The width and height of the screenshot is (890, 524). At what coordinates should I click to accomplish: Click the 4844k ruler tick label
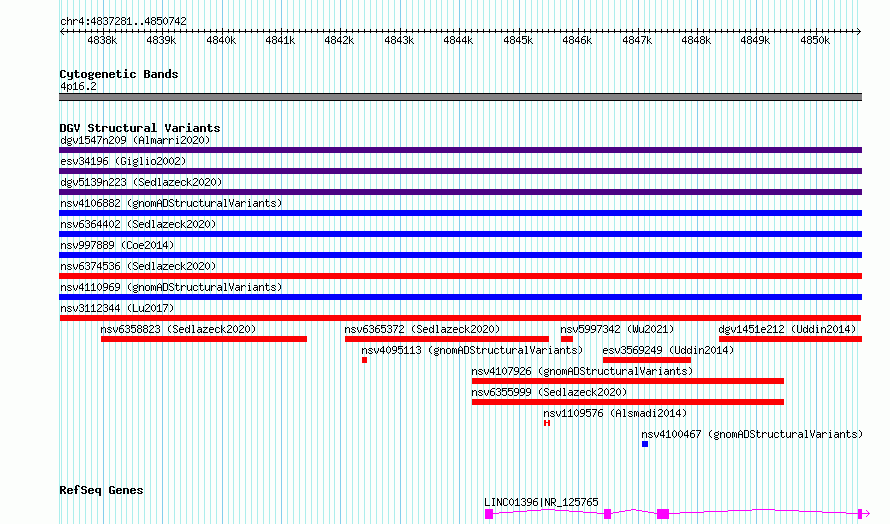coord(458,40)
